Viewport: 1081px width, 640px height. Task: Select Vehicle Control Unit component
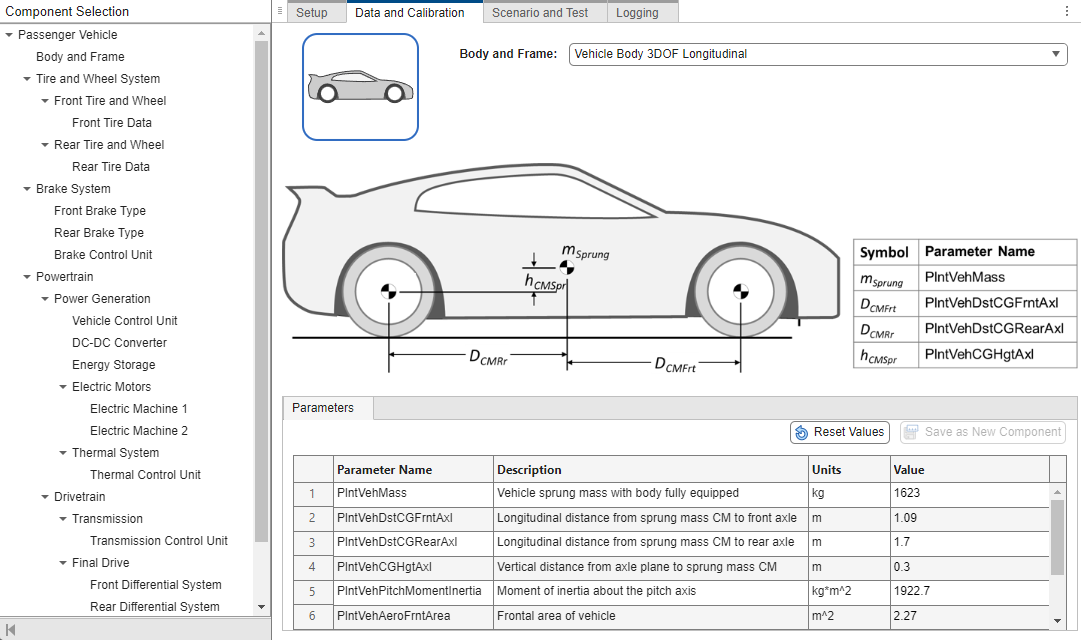coord(125,320)
